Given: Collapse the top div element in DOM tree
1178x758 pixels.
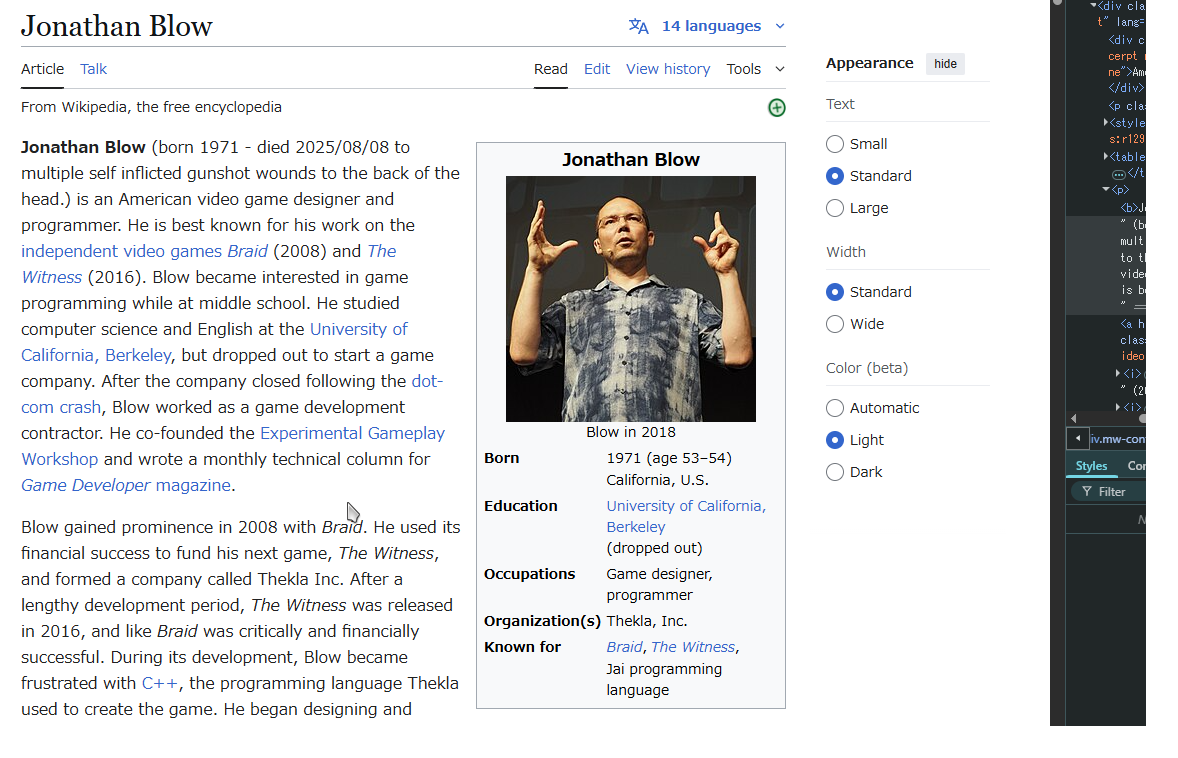Looking at the screenshot, I should [x=1093, y=5].
